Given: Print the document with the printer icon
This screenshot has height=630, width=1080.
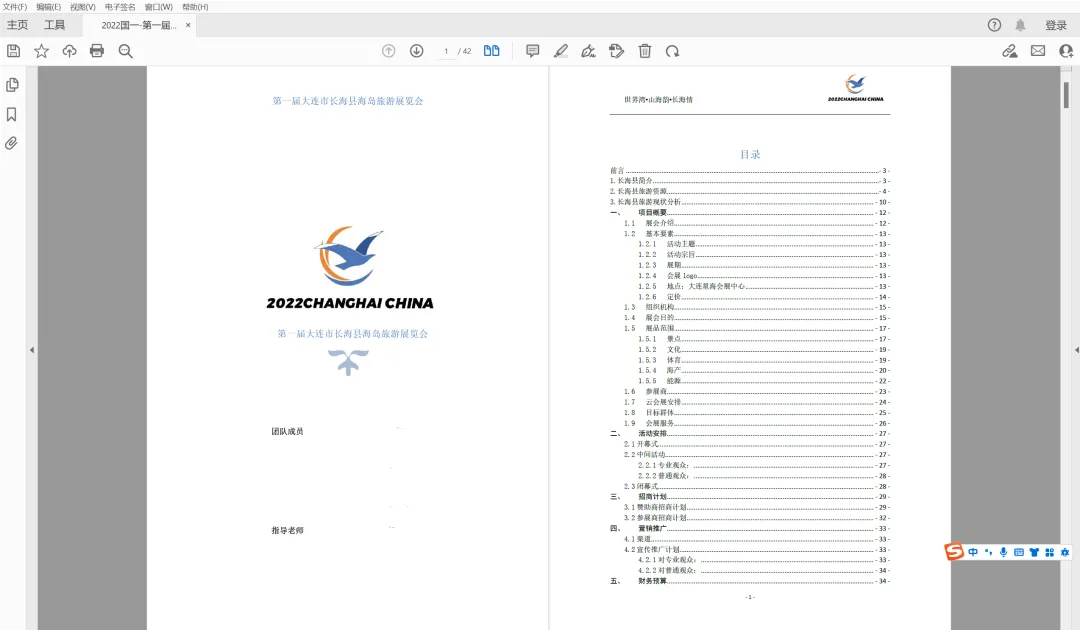Looking at the screenshot, I should click(x=97, y=51).
